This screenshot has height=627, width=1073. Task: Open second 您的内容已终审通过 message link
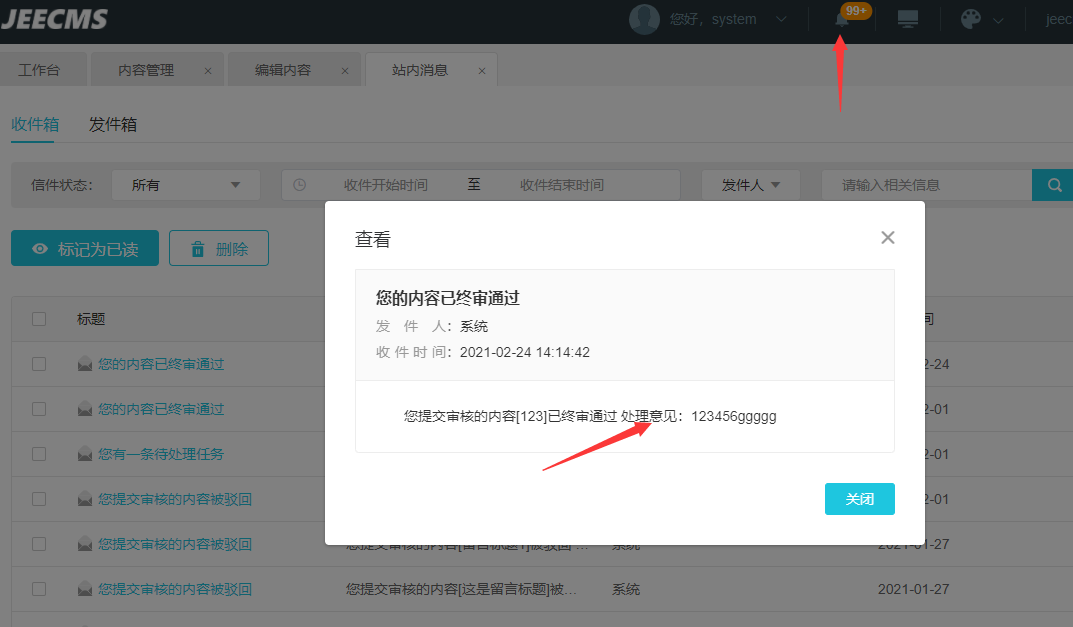pyautogui.click(x=161, y=409)
